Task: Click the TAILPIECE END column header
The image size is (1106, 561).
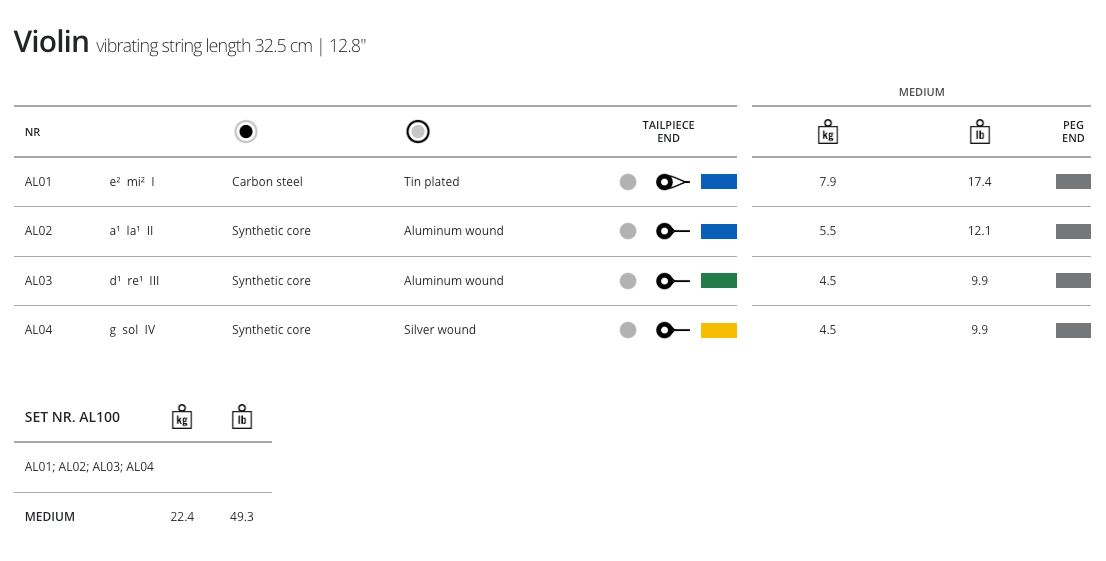Action: click(668, 132)
